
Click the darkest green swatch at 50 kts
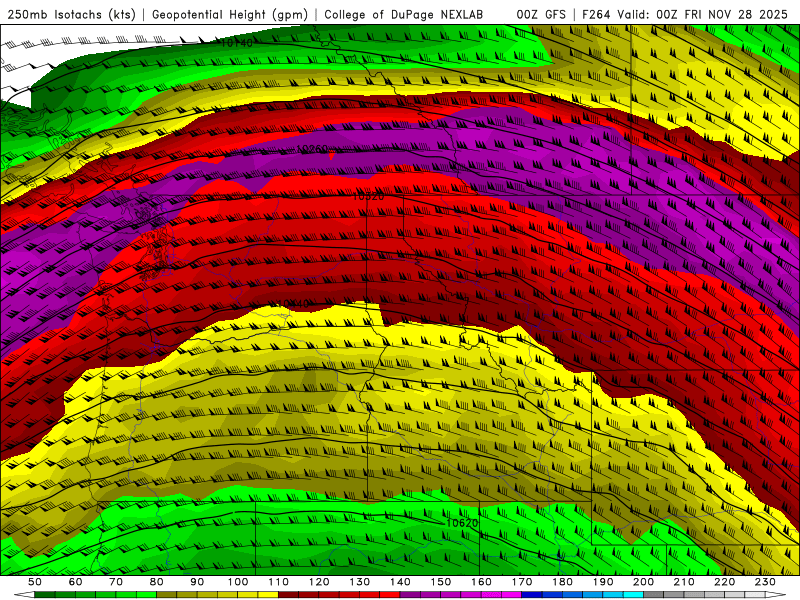(44, 595)
